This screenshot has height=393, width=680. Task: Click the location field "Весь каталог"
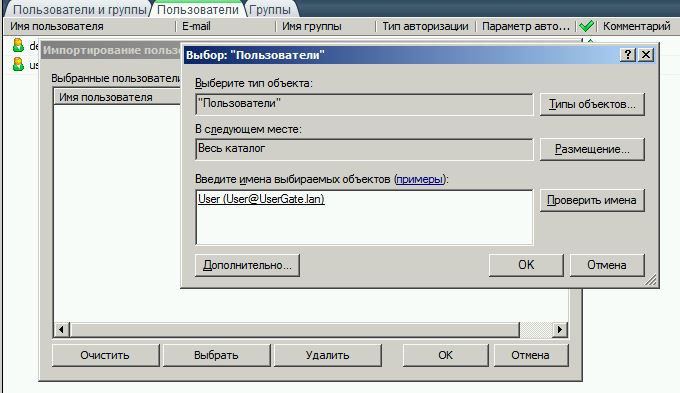pyautogui.click(x=364, y=150)
